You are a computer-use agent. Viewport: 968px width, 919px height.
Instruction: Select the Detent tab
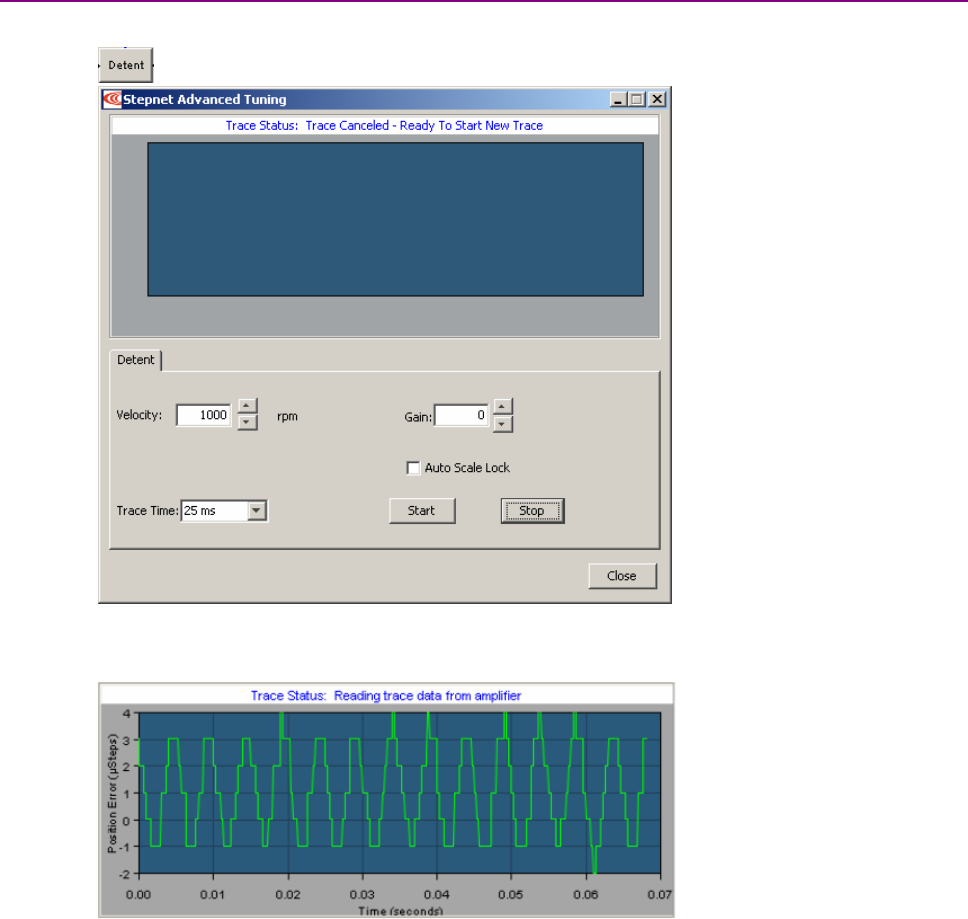[136, 360]
